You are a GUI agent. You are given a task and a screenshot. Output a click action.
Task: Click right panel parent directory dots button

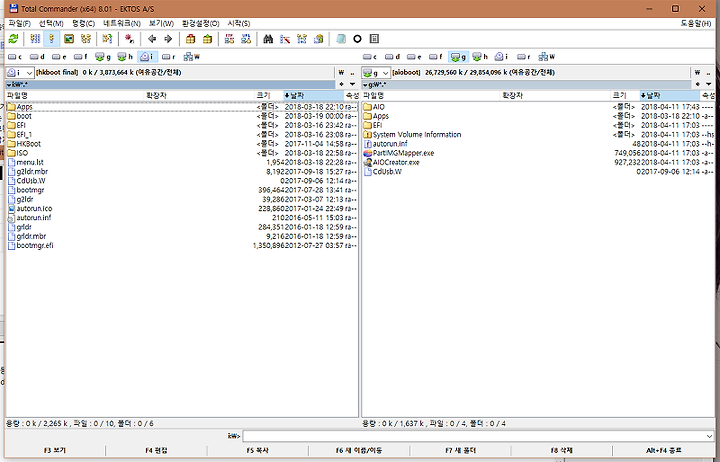[709, 73]
